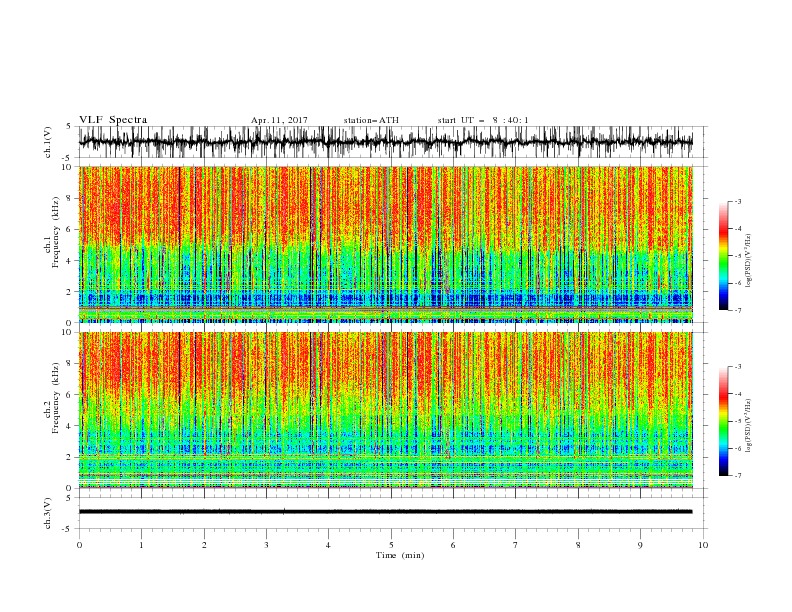Screen dimensions: 792x612
Task: Click the 'Time (min)' x-axis label
Action: (400, 555)
